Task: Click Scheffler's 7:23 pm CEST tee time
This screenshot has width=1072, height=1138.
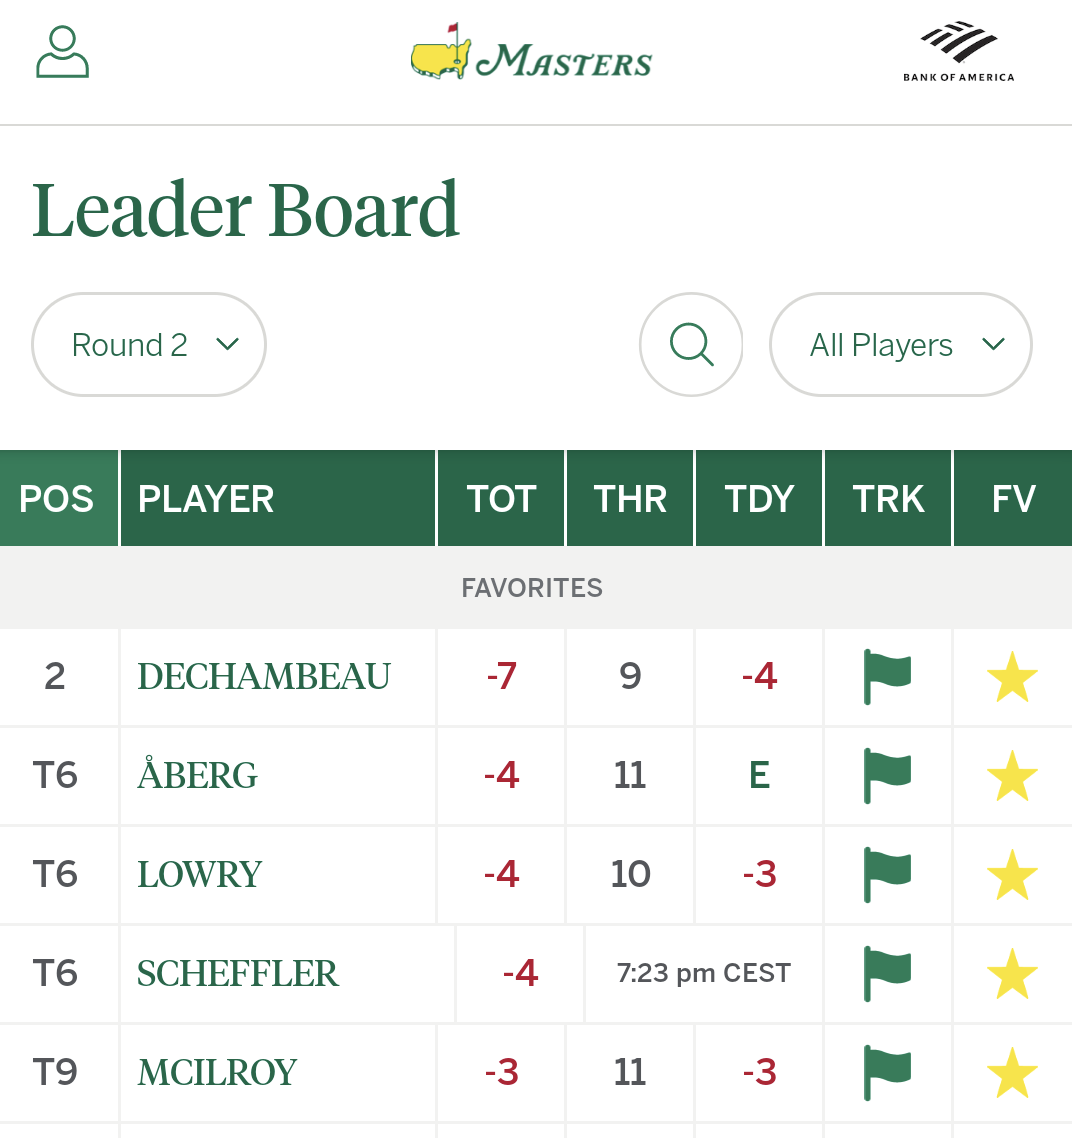Action: point(703,973)
